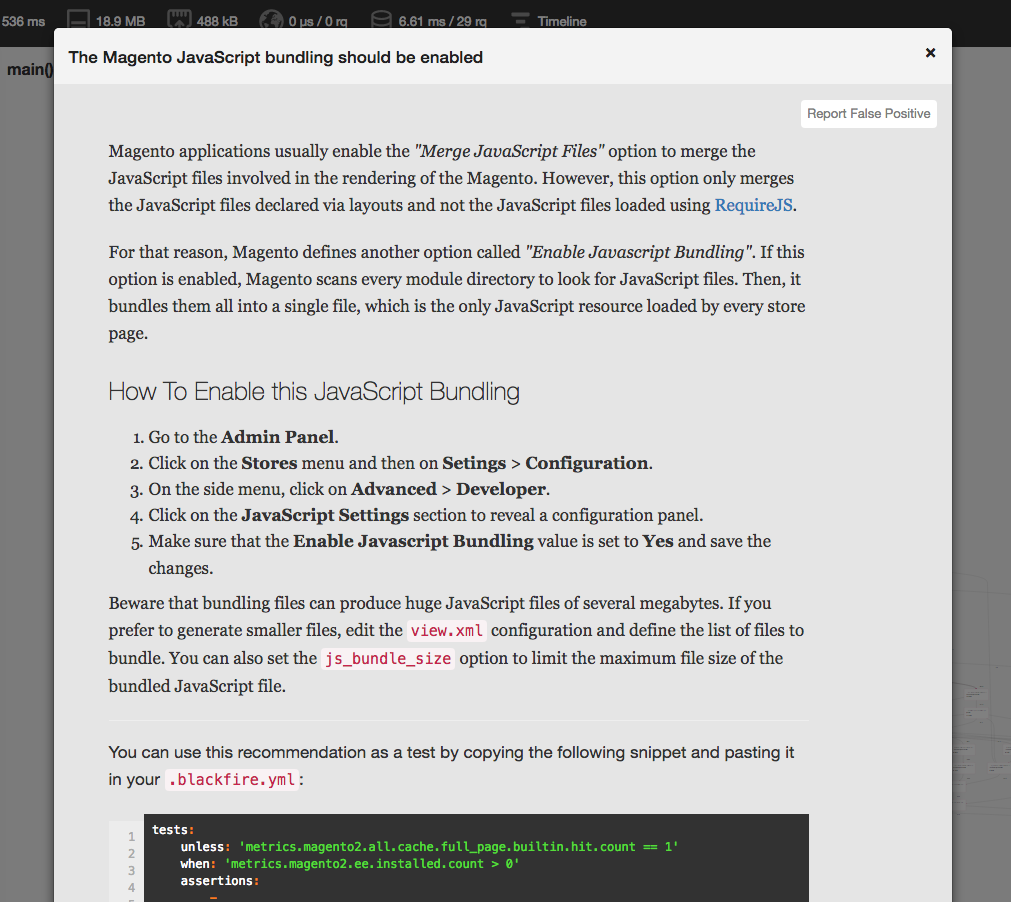1011x902 pixels.
Task: Click the 'tests:' line in the code snippet
Action: (x=173, y=830)
